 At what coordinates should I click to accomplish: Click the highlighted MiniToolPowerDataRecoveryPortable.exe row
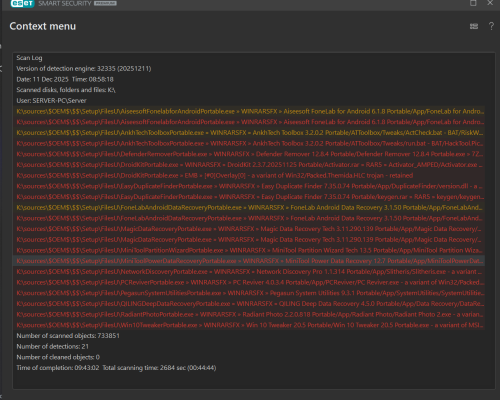(x=250, y=261)
